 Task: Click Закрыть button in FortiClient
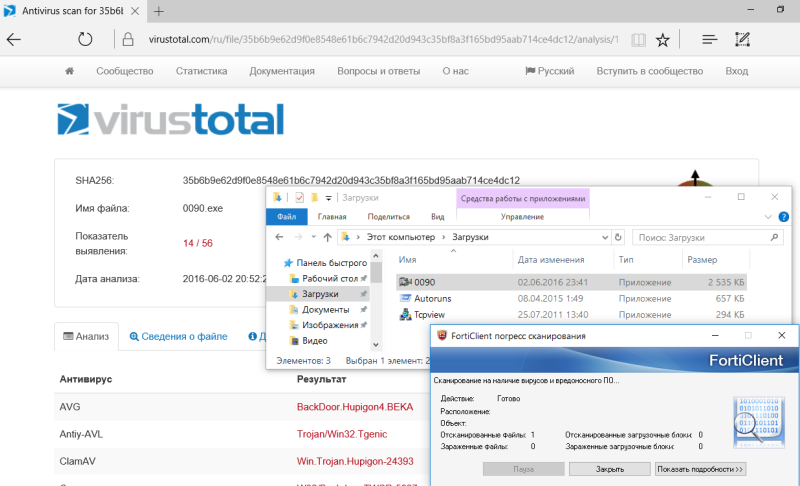pyautogui.click(x=610, y=469)
